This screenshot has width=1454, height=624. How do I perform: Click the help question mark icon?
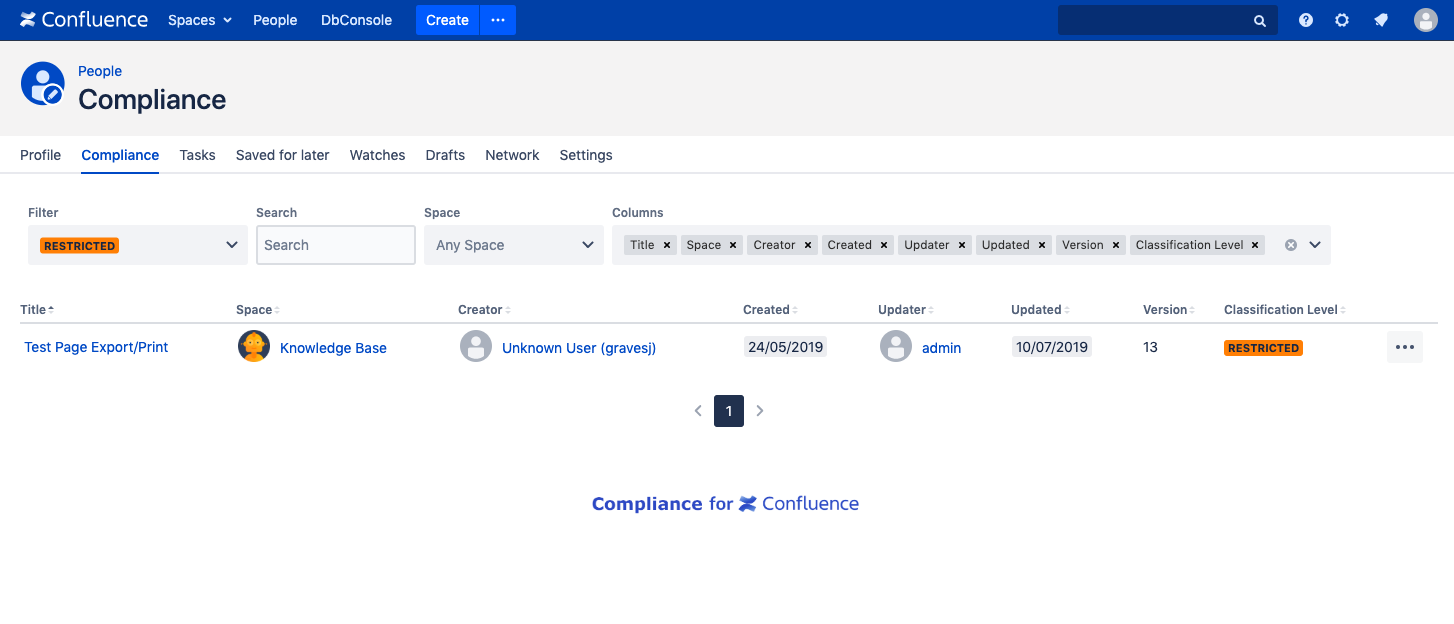[x=1305, y=20]
